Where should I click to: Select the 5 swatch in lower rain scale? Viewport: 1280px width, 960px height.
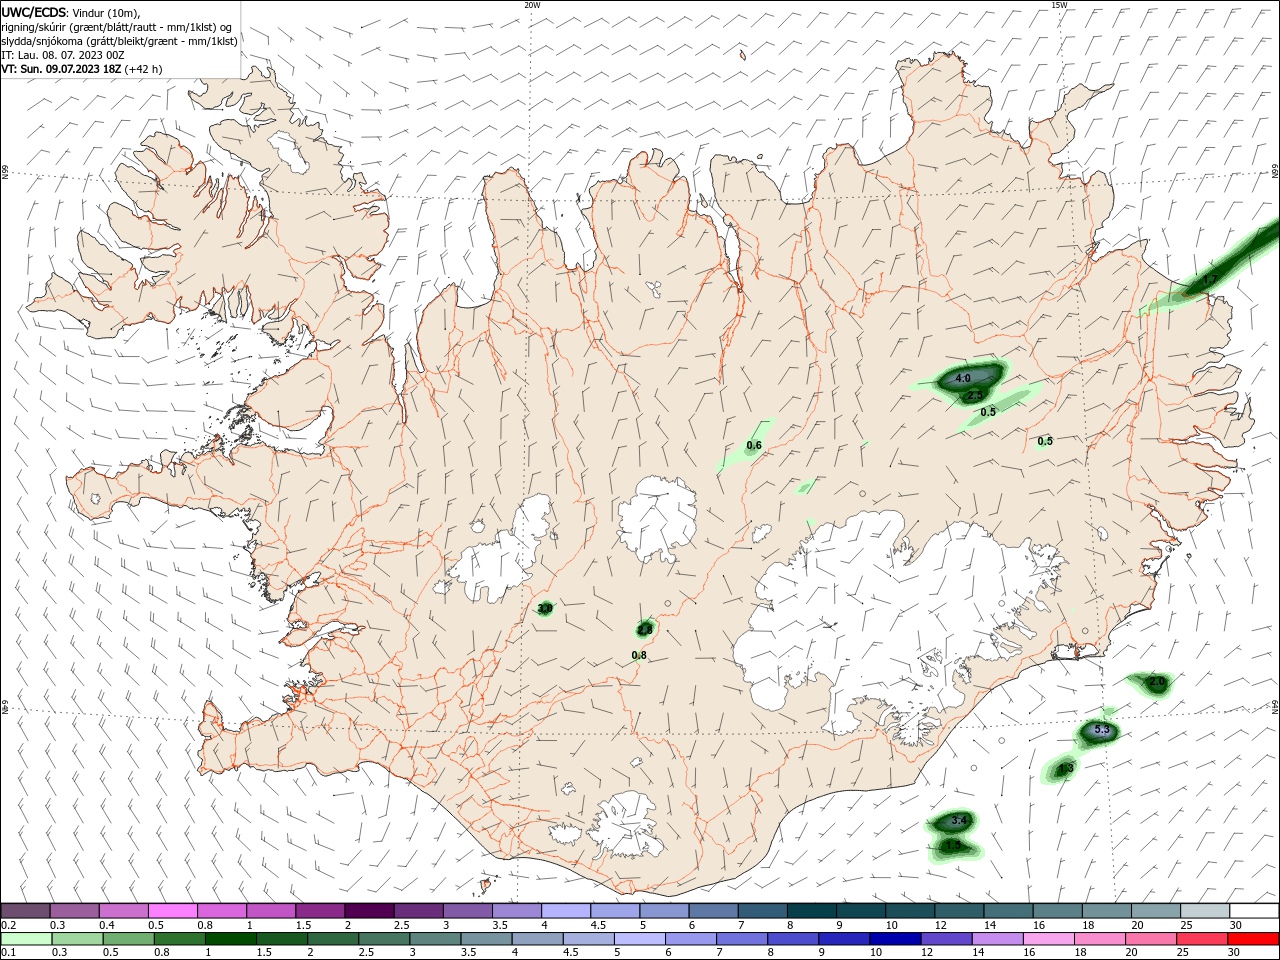(640, 939)
